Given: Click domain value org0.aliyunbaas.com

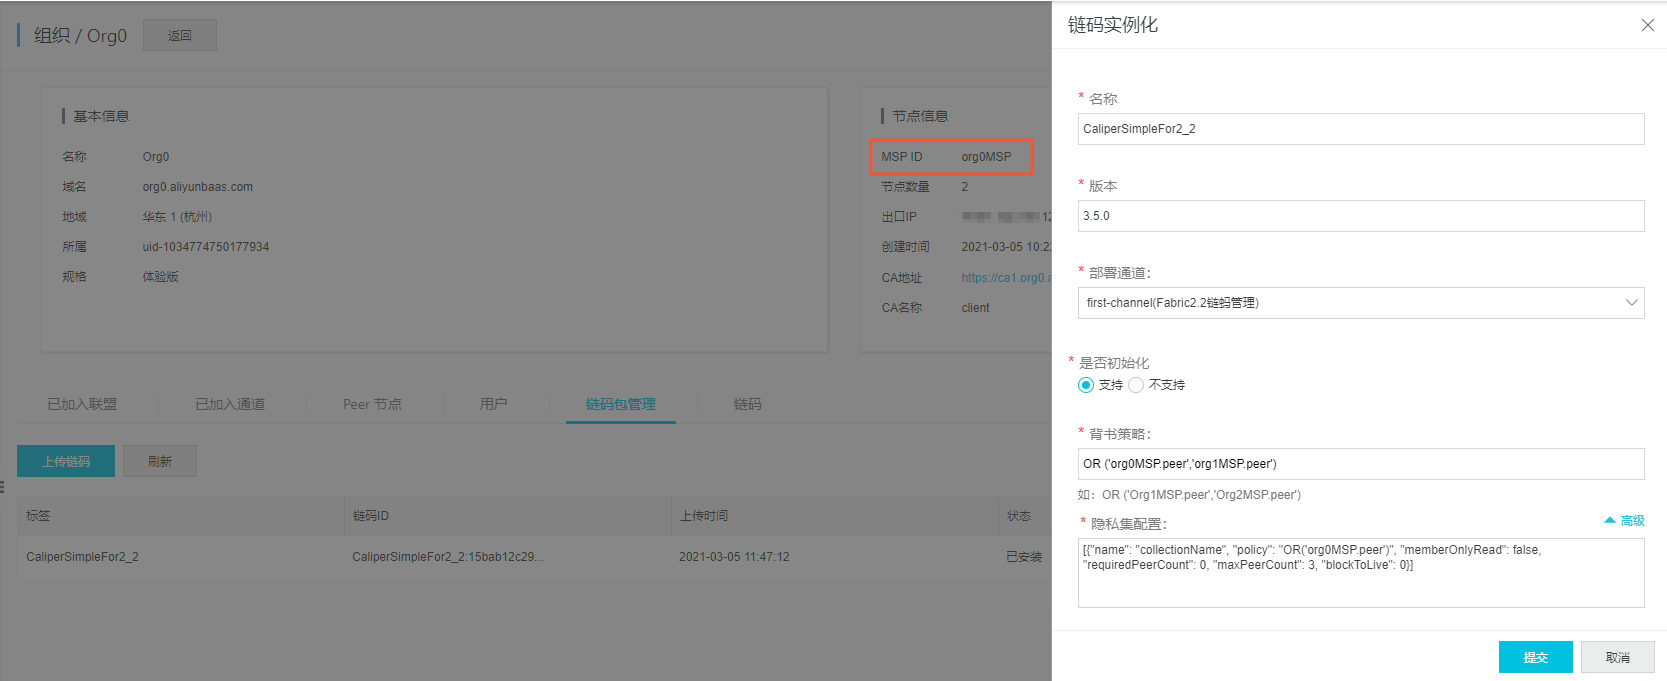Looking at the screenshot, I should pyautogui.click(x=197, y=187).
